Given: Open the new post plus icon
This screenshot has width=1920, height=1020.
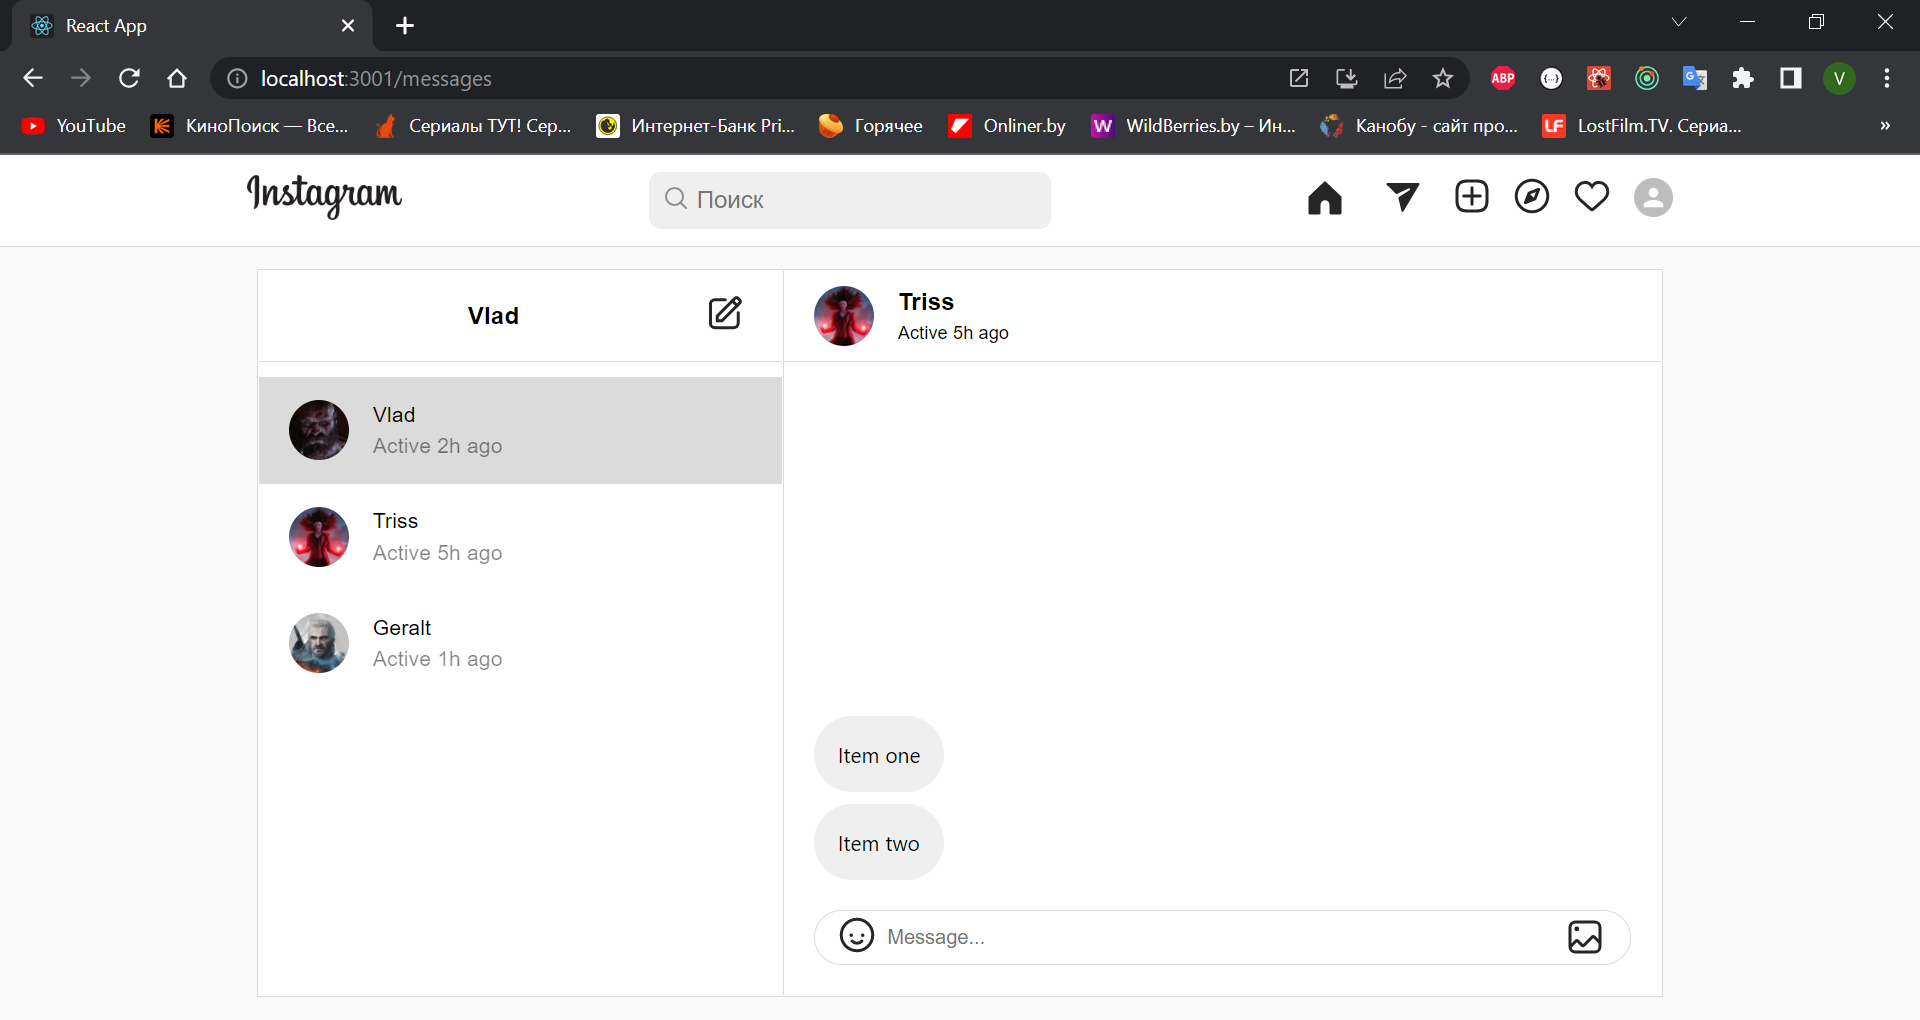Looking at the screenshot, I should (1471, 196).
